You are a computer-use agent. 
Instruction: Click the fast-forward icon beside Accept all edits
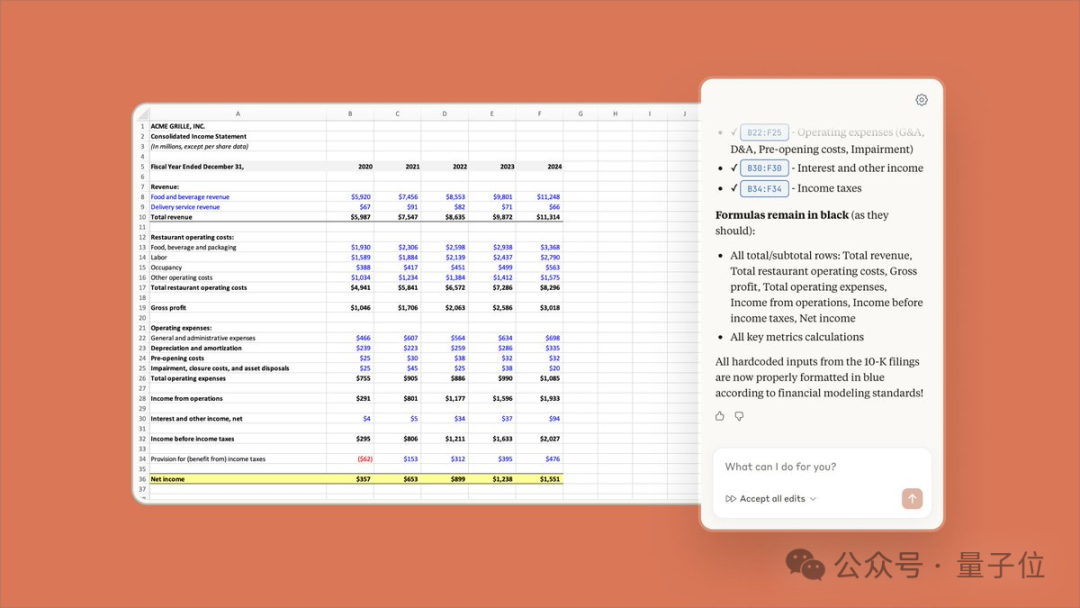pyautogui.click(x=730, y=499)
